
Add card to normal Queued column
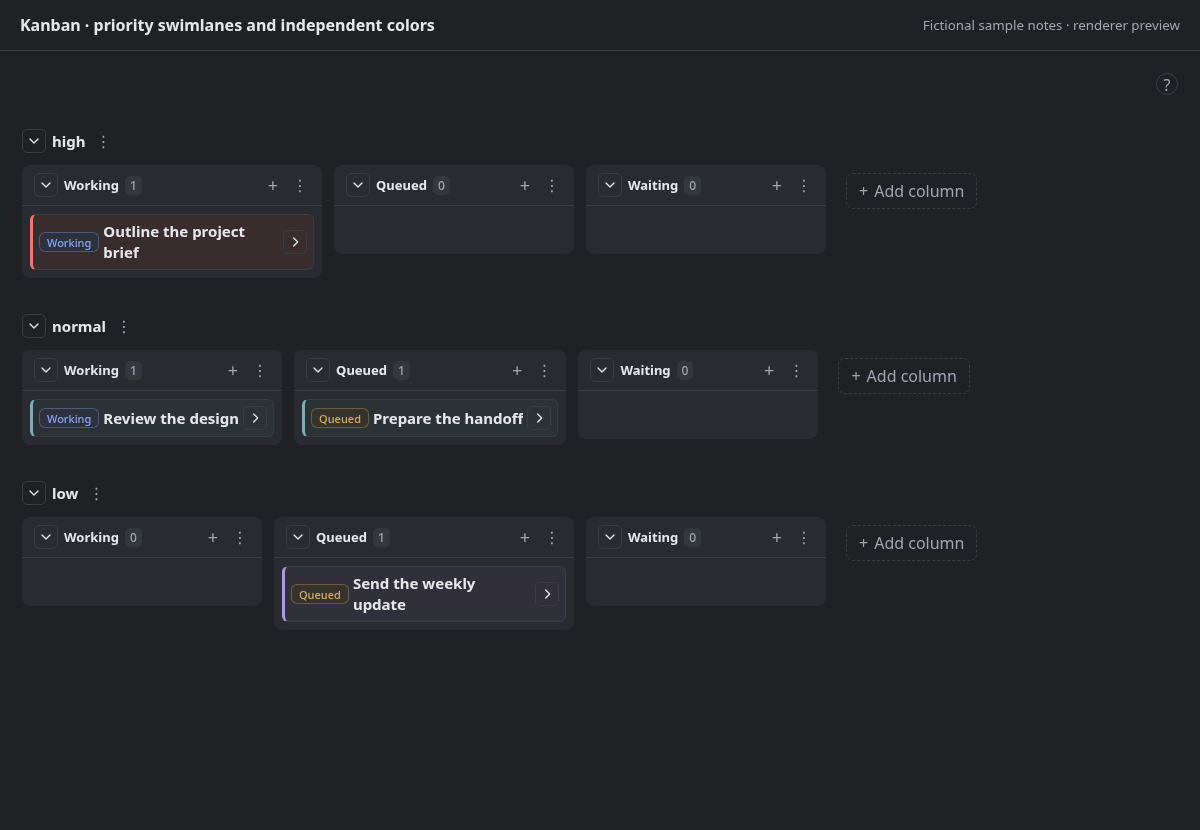[x=516, y=370]
